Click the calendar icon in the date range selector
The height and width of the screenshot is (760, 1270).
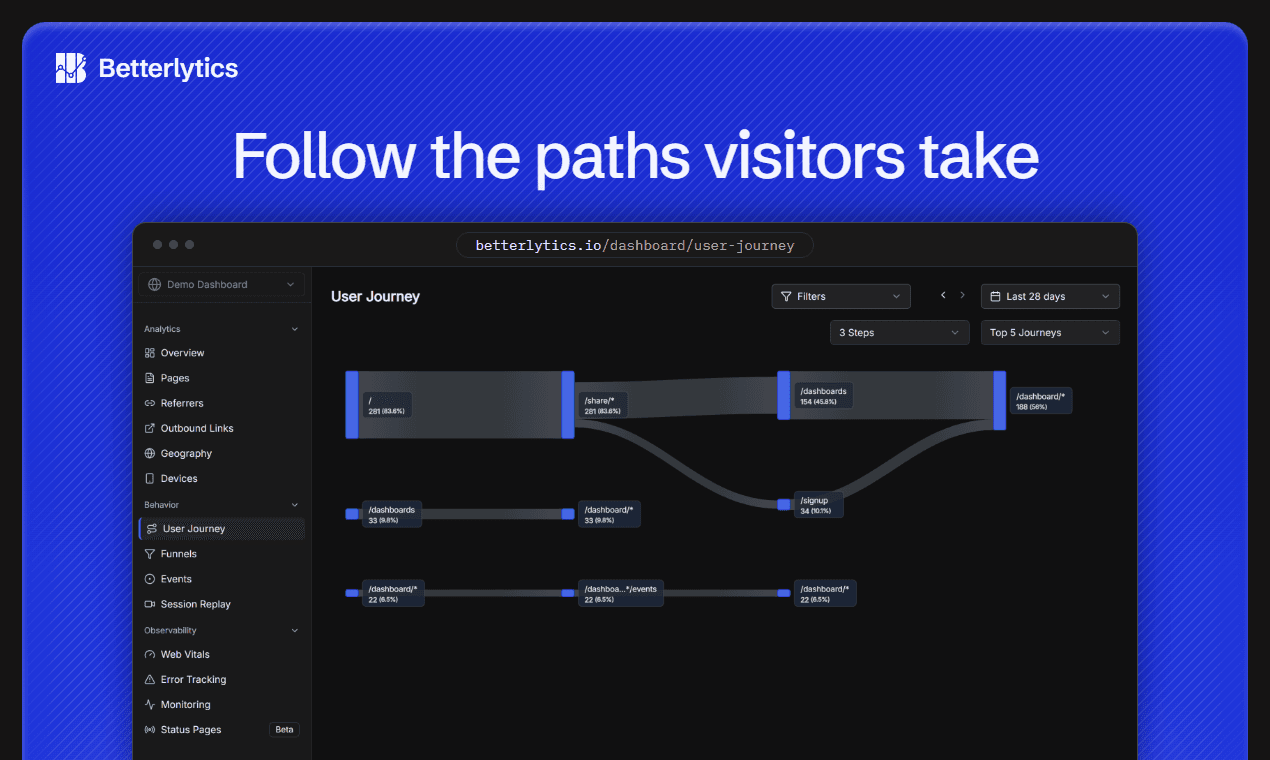(x=996, y=296)
